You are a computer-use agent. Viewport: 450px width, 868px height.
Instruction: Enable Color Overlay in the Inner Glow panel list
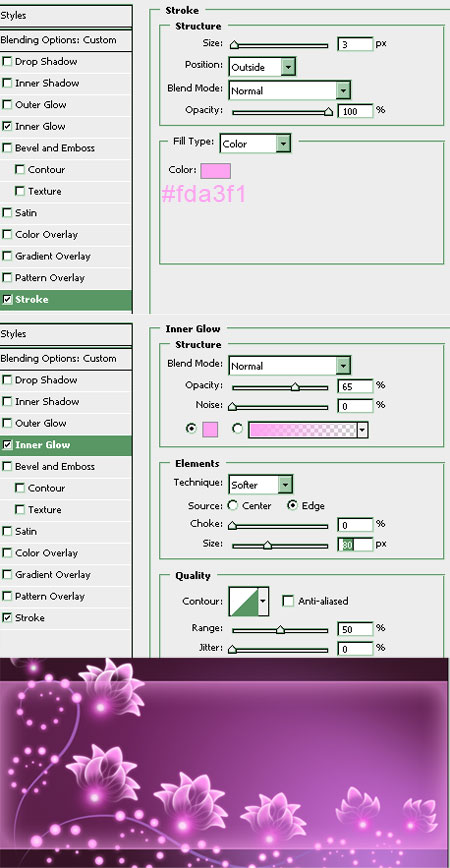tap(7, 552)
